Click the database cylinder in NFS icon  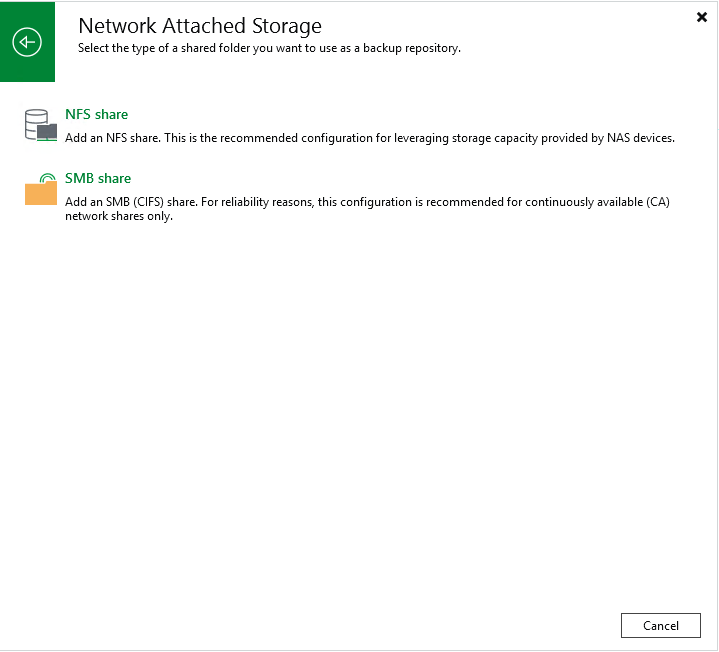(36, 123)
